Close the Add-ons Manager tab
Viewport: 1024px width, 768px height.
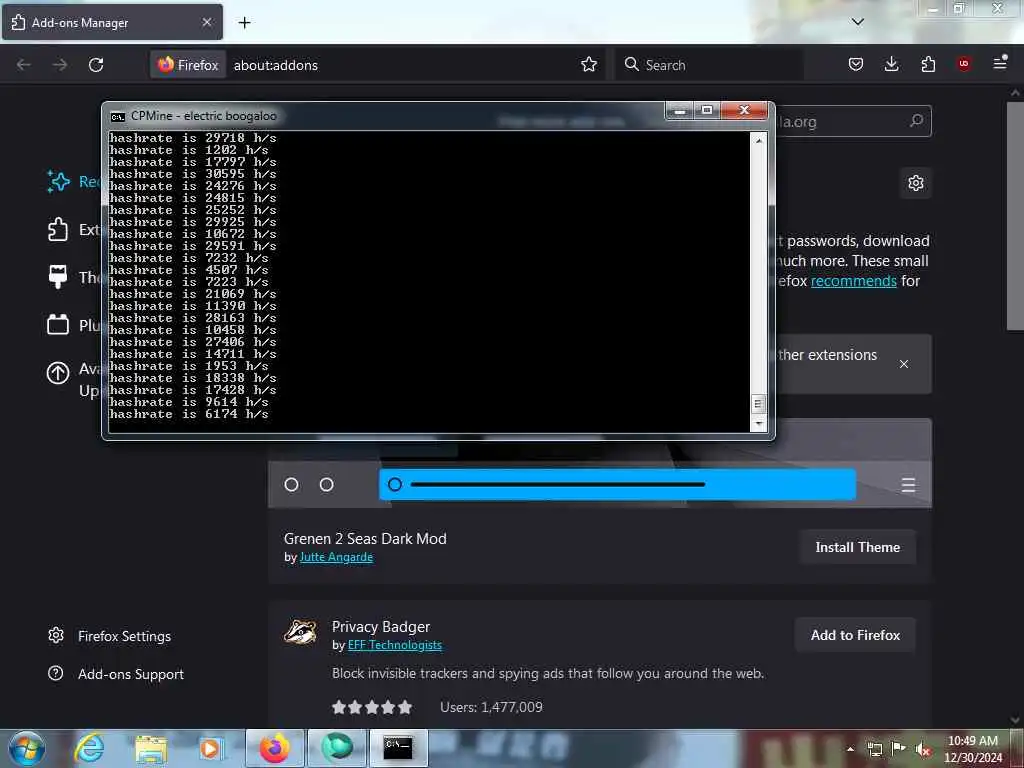pos(206,22)
